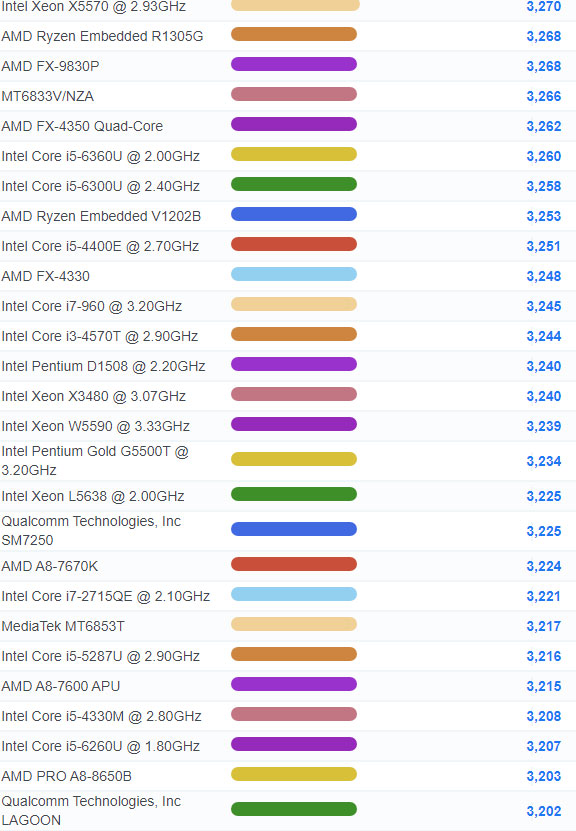Viewport: 576px width, 831px height.
Task: Click the yellow bar for AMD PRO A8-8650B
Action: point(294,774)
